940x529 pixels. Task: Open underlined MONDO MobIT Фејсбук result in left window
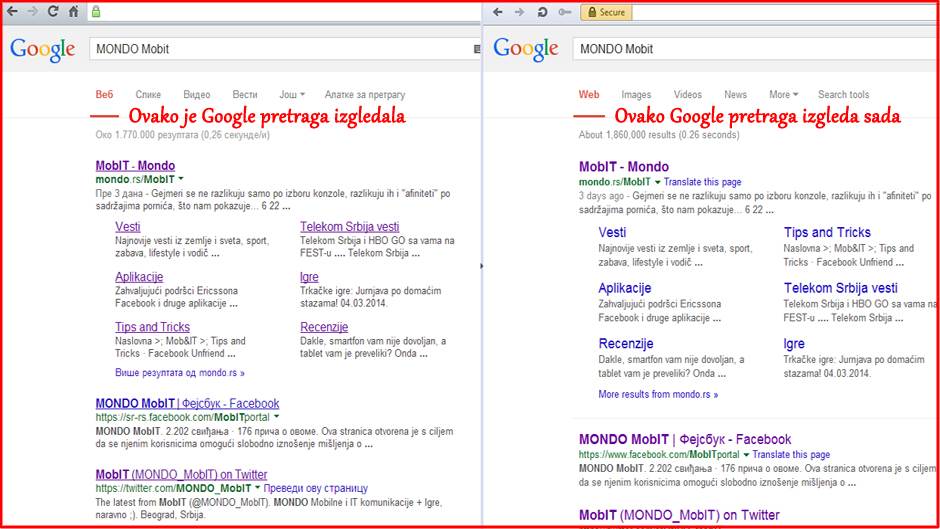tap(187, 404)
